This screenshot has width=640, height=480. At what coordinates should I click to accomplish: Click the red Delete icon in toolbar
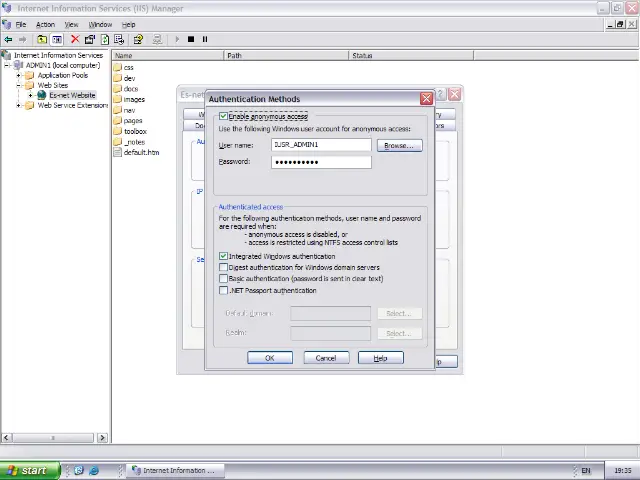pos(75,39)
